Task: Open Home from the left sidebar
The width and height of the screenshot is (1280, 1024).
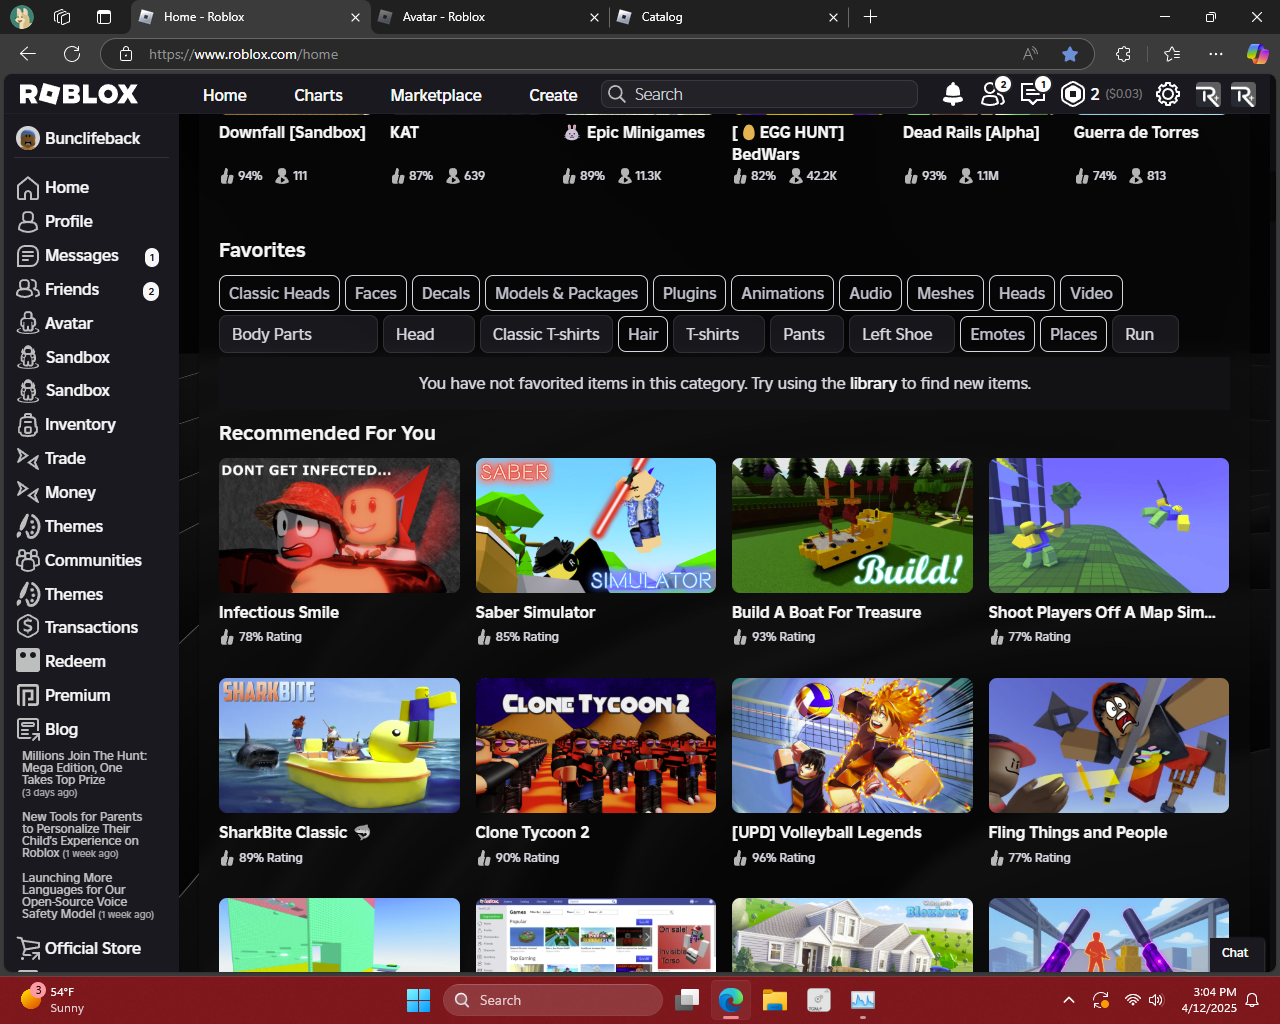Action: pos(53,188)
